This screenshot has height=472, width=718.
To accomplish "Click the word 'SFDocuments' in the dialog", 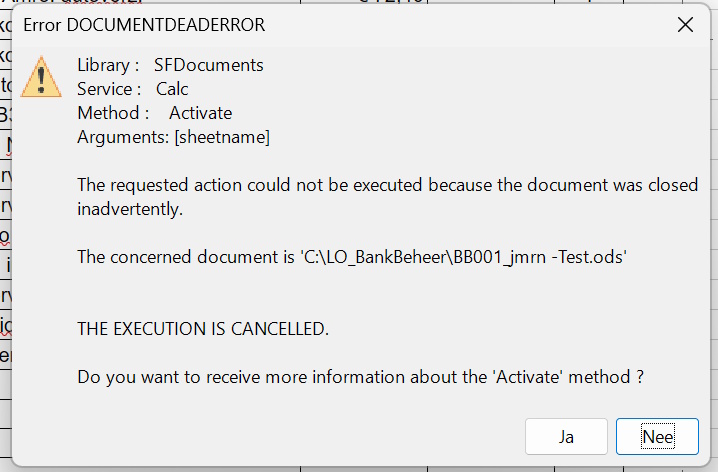I will coord(209,65).
